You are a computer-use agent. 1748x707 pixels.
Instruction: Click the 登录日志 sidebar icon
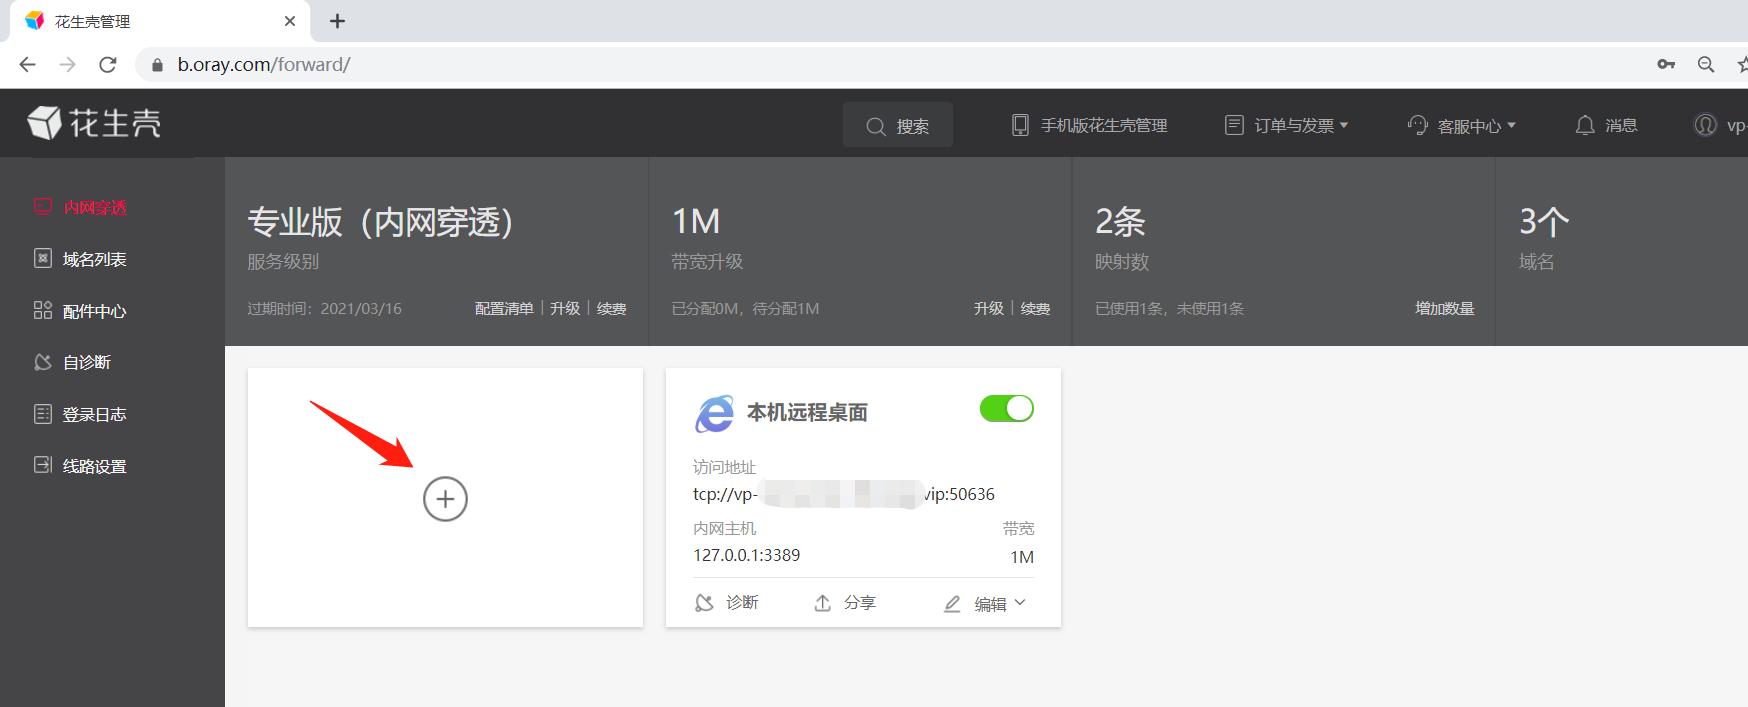(42, 413)
